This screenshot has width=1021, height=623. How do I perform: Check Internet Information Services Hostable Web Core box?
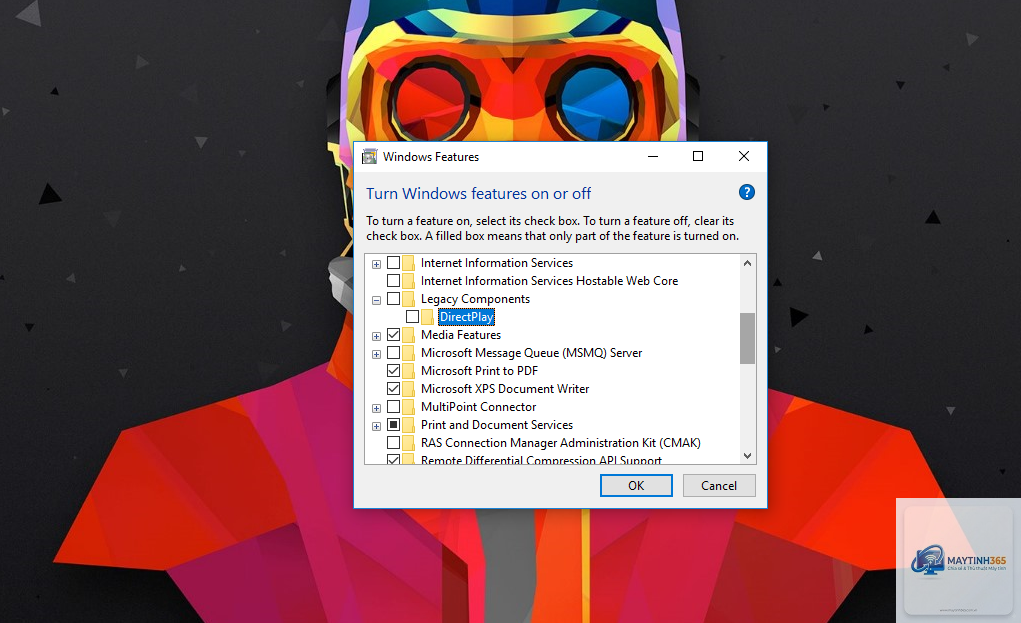(x=393, y=281)
